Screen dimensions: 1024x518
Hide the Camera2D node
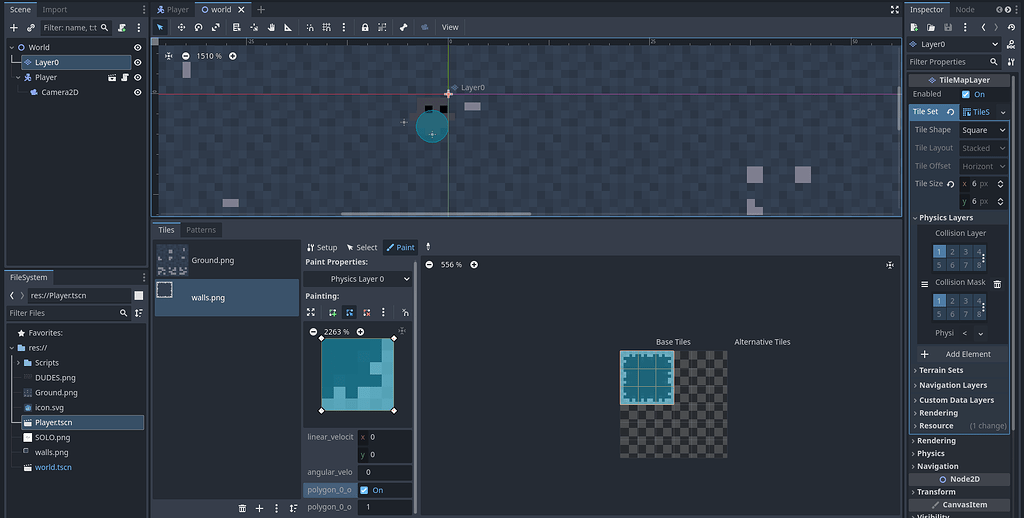pyautogui.click(x=138, y=93)
